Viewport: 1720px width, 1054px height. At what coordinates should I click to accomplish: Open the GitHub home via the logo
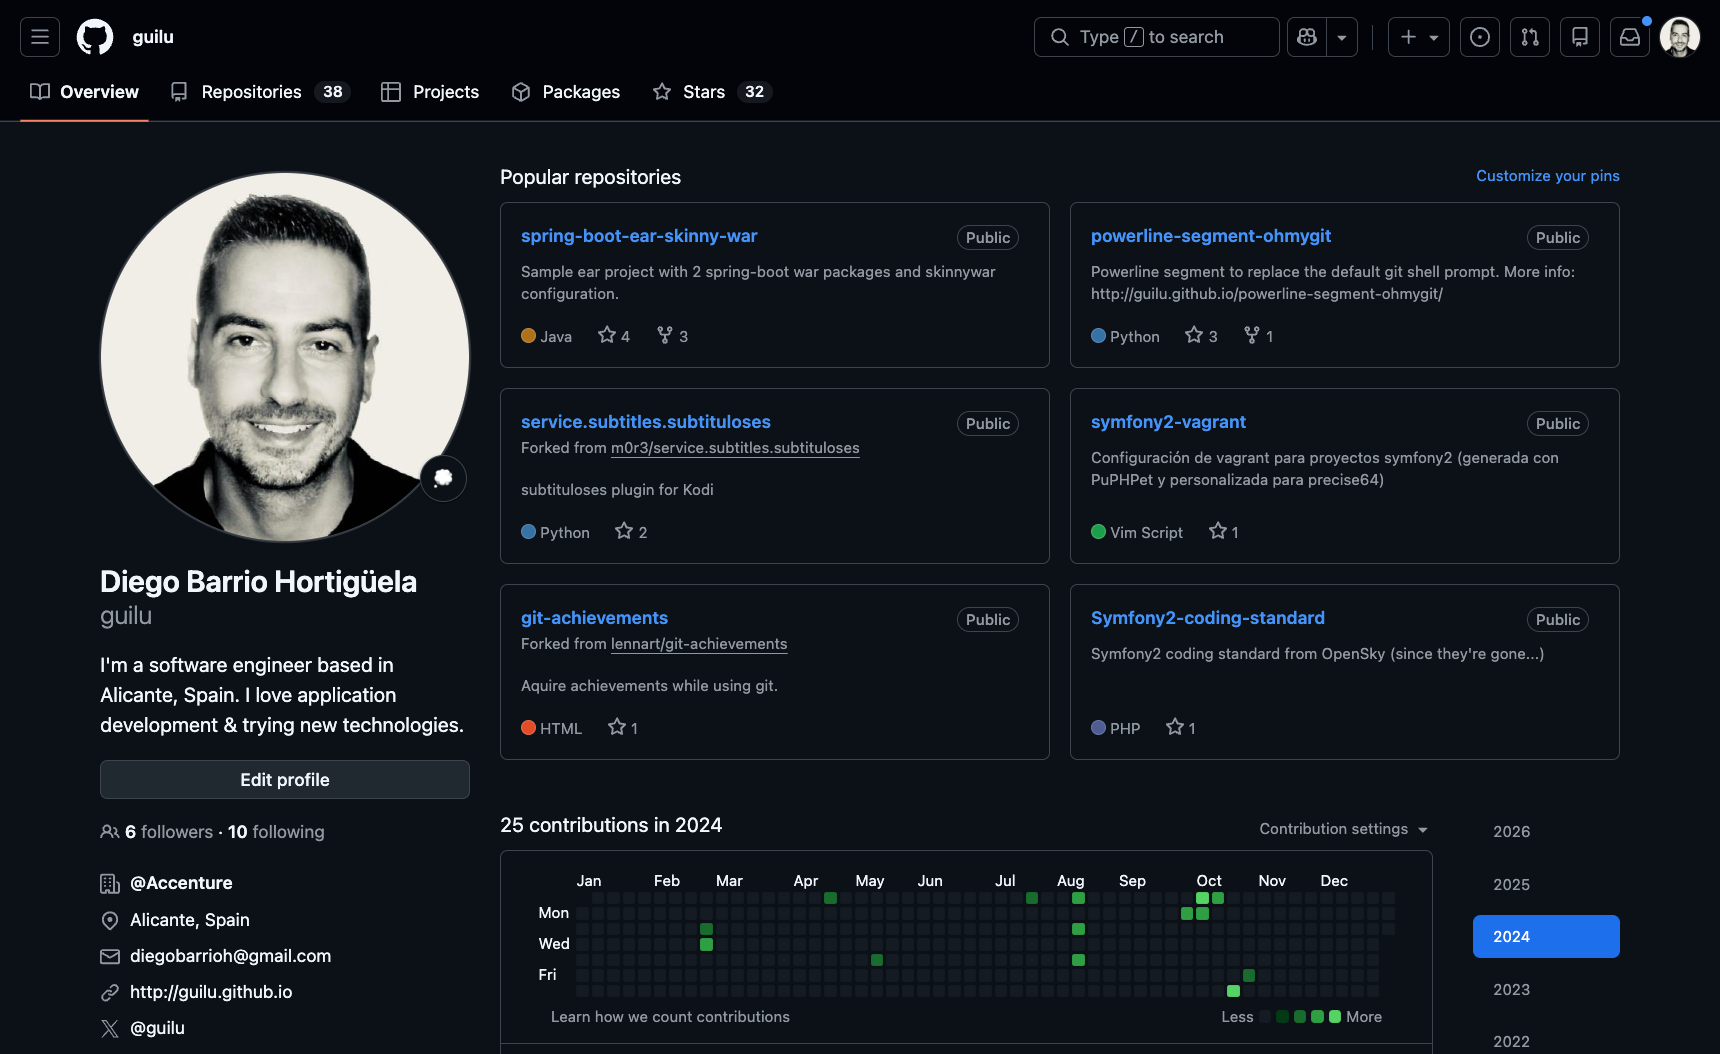[96, 36]
